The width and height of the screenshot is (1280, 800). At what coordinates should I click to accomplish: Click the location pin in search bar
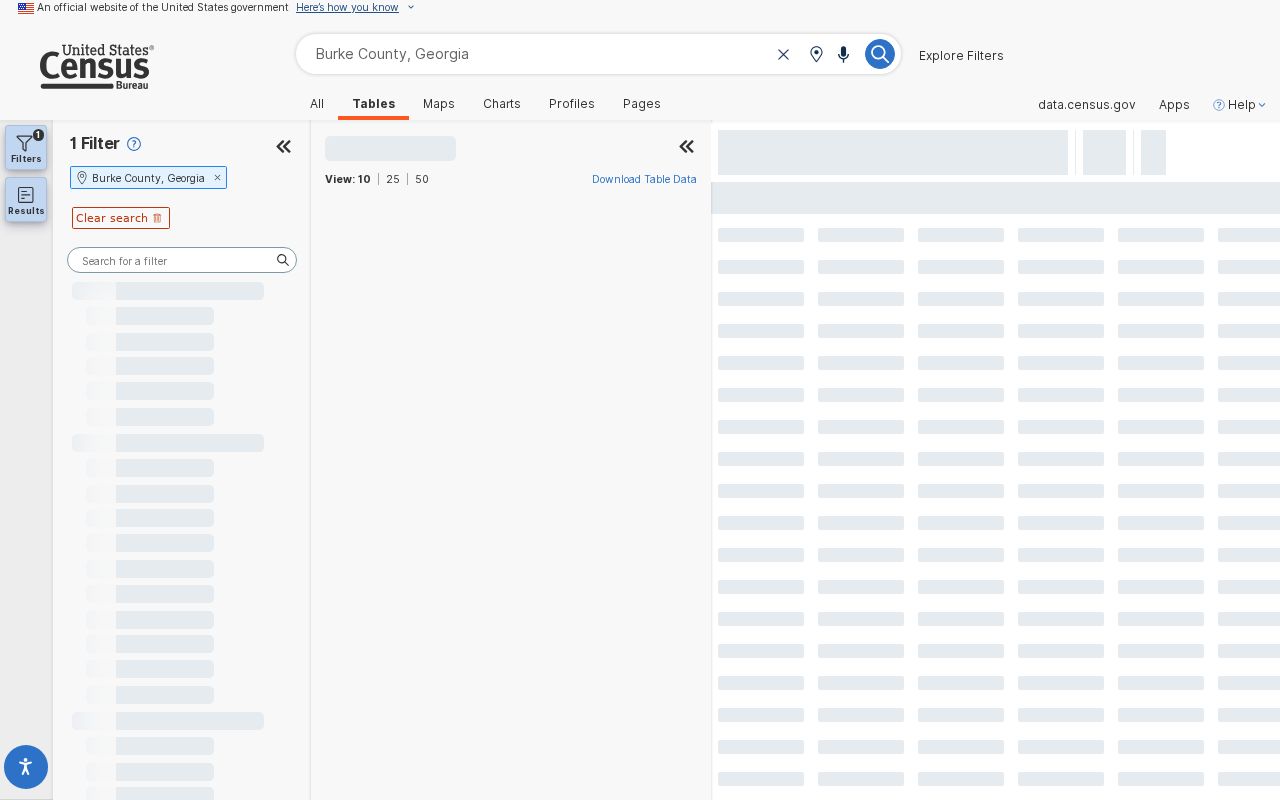(816, 54)
